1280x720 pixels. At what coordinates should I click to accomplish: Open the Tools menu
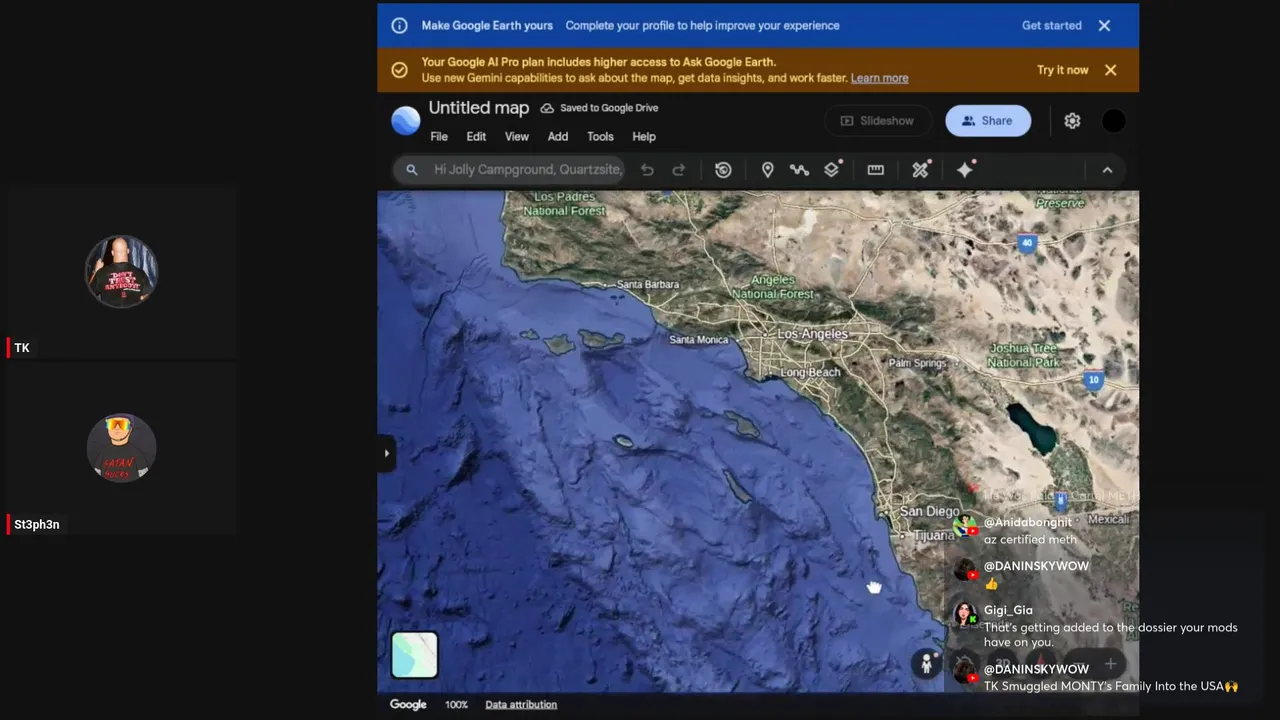(x=600, y=137)
